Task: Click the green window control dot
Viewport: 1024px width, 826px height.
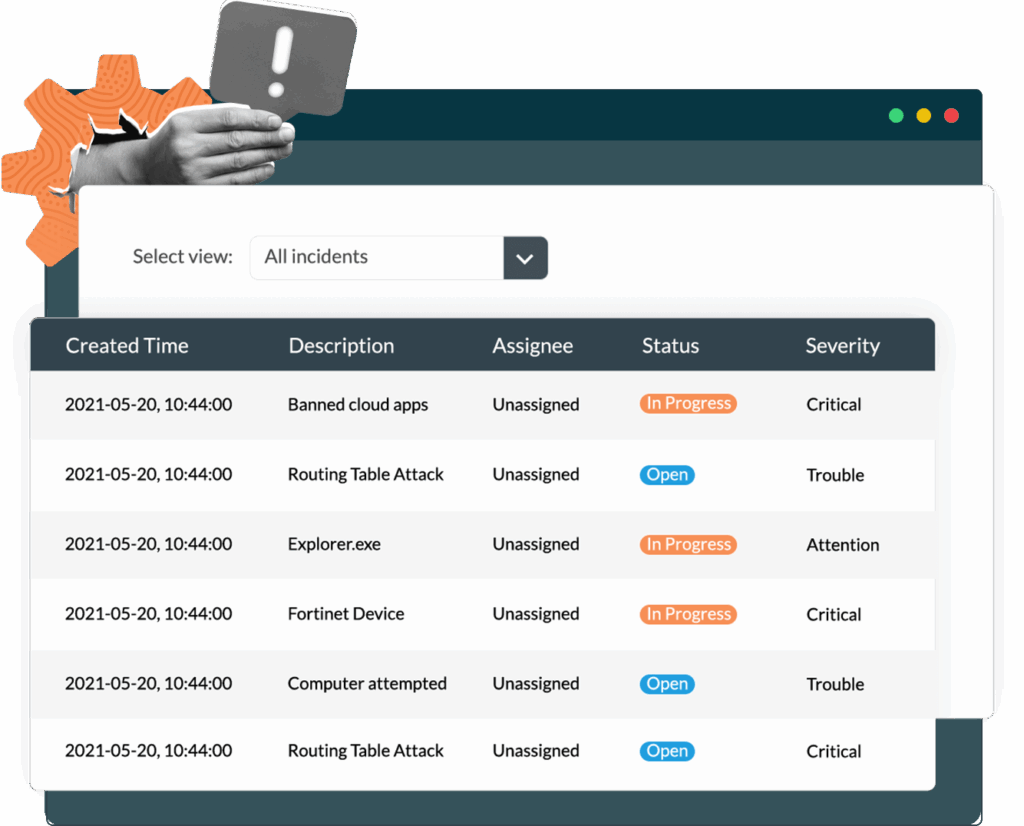Action: pyautogui.click(x=896, y=116)
